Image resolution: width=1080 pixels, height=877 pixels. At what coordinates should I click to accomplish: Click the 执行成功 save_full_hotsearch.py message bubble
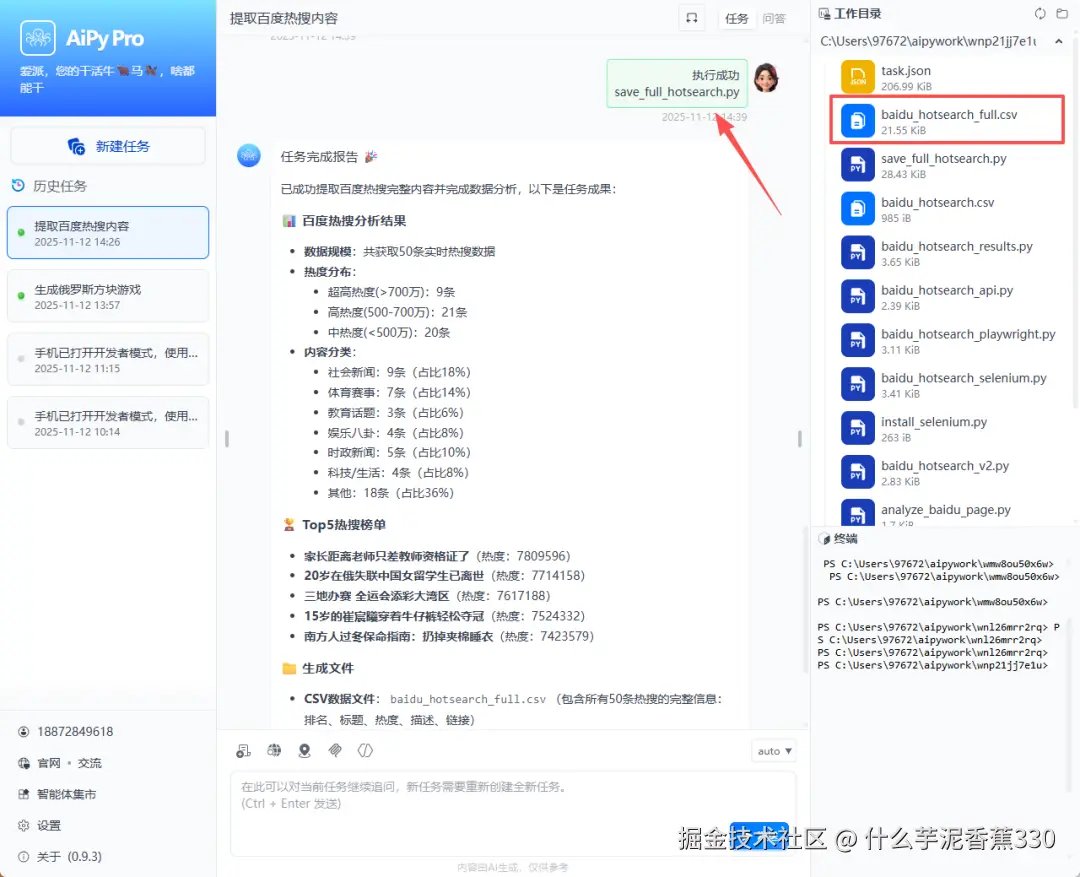pyautogui.click(x=676, y=83)
